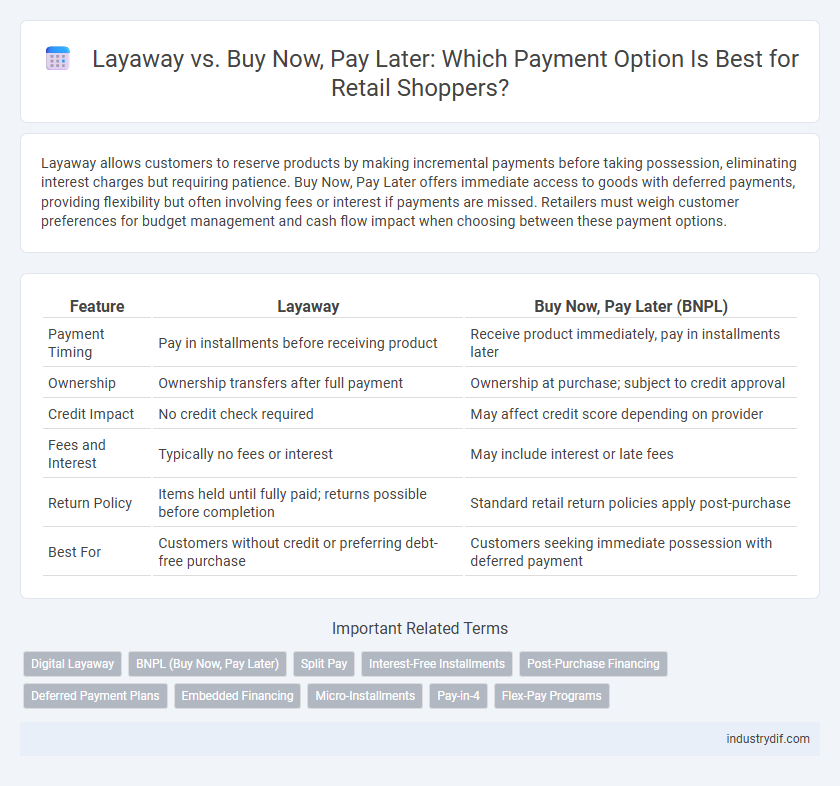Click the Important Related Terms heading
This screenshot has width=840, height=786.
tap(419, 628)
